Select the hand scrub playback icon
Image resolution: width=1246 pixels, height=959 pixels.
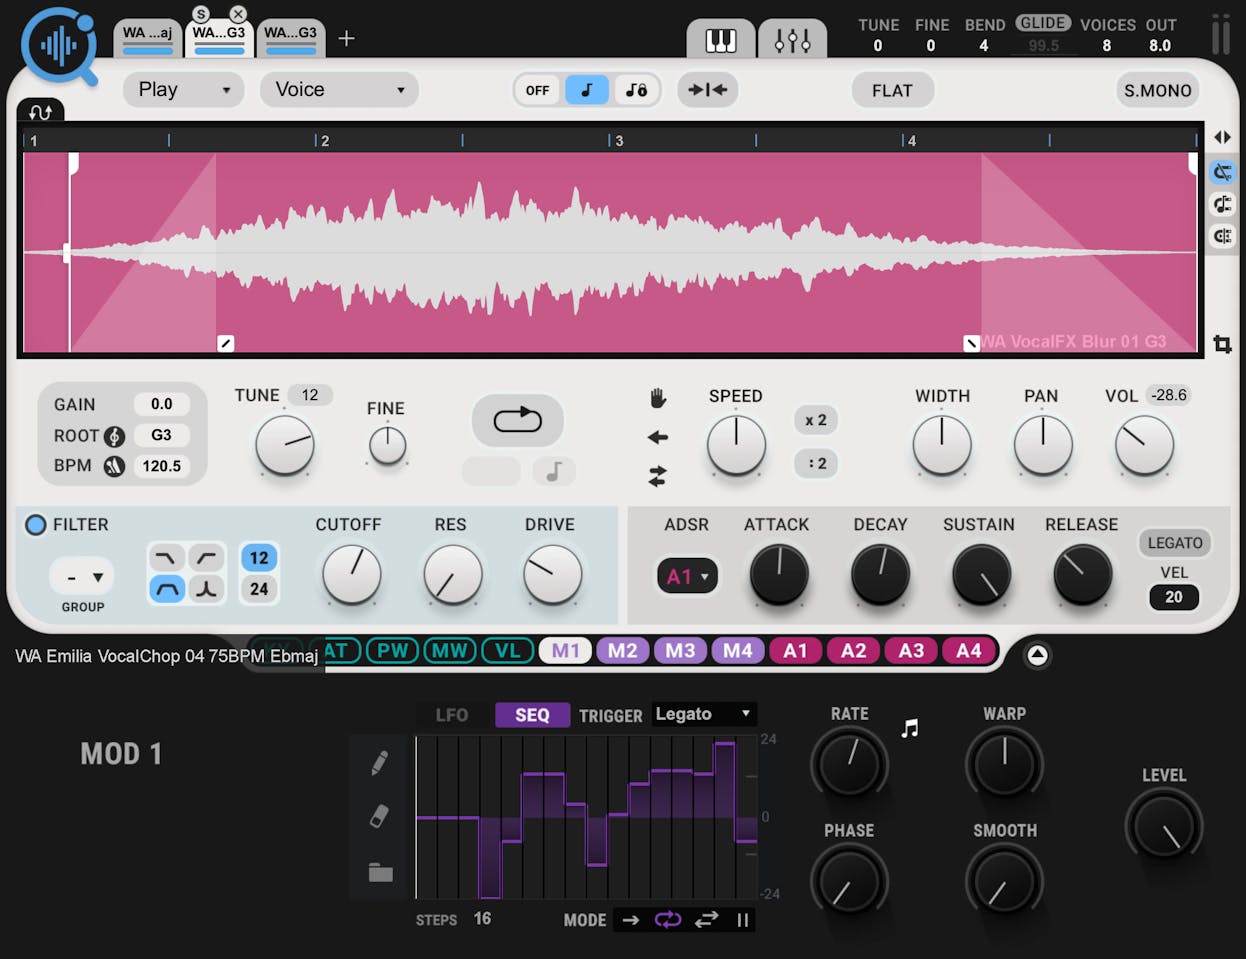[657, 397]
